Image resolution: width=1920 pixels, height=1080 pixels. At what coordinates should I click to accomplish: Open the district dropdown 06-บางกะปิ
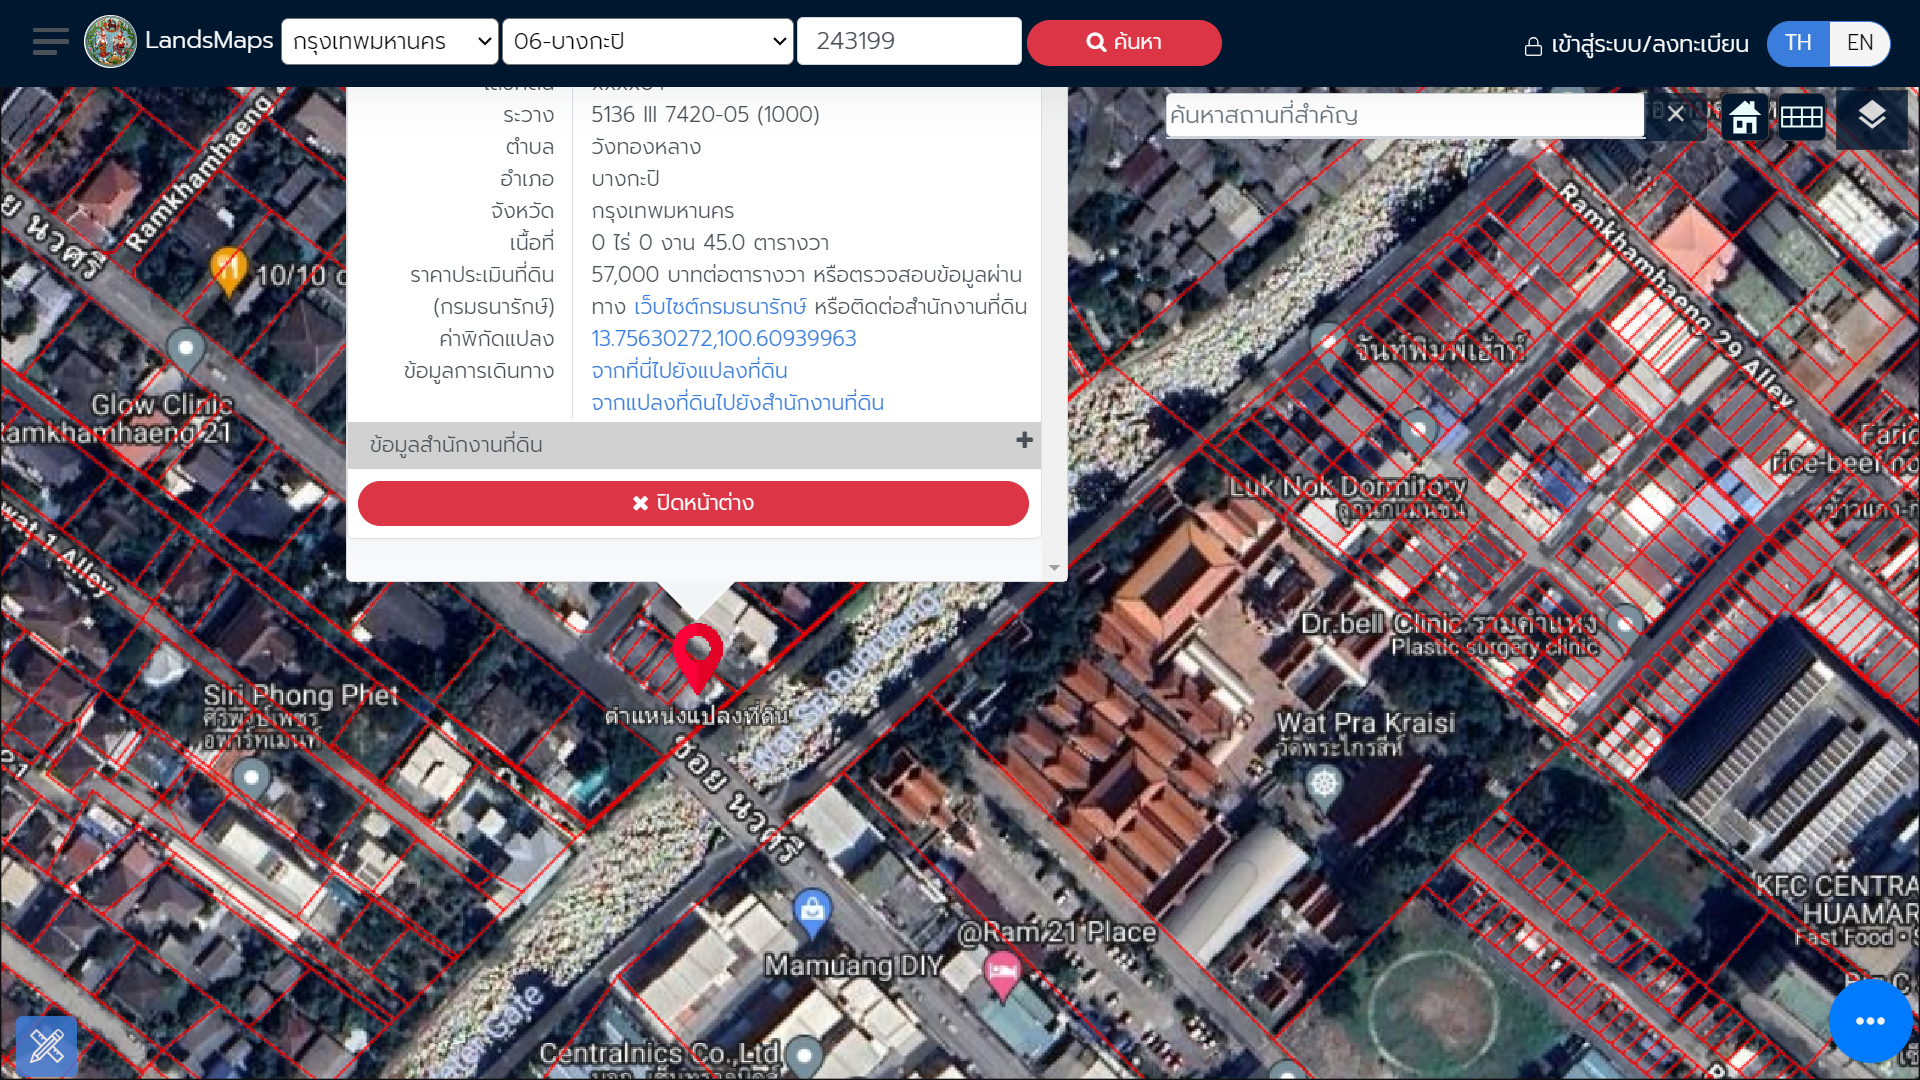tap(648, 42)
